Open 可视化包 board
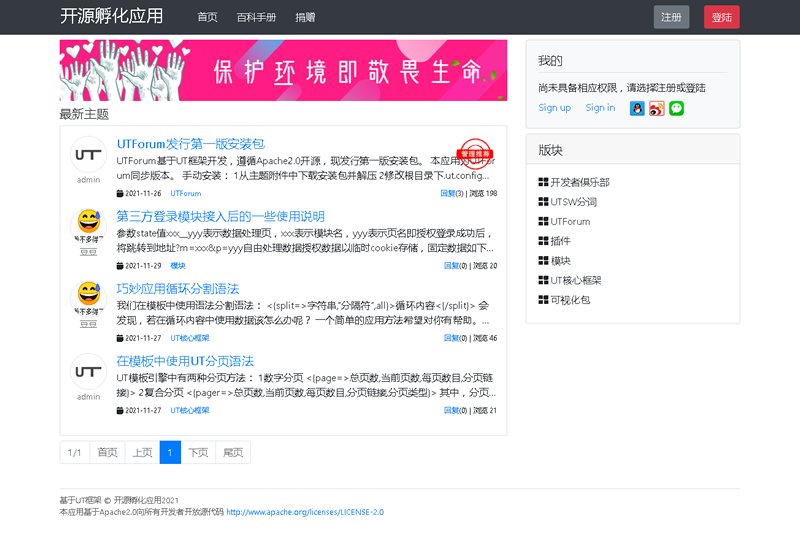800x543 pixels. (570, 300)
